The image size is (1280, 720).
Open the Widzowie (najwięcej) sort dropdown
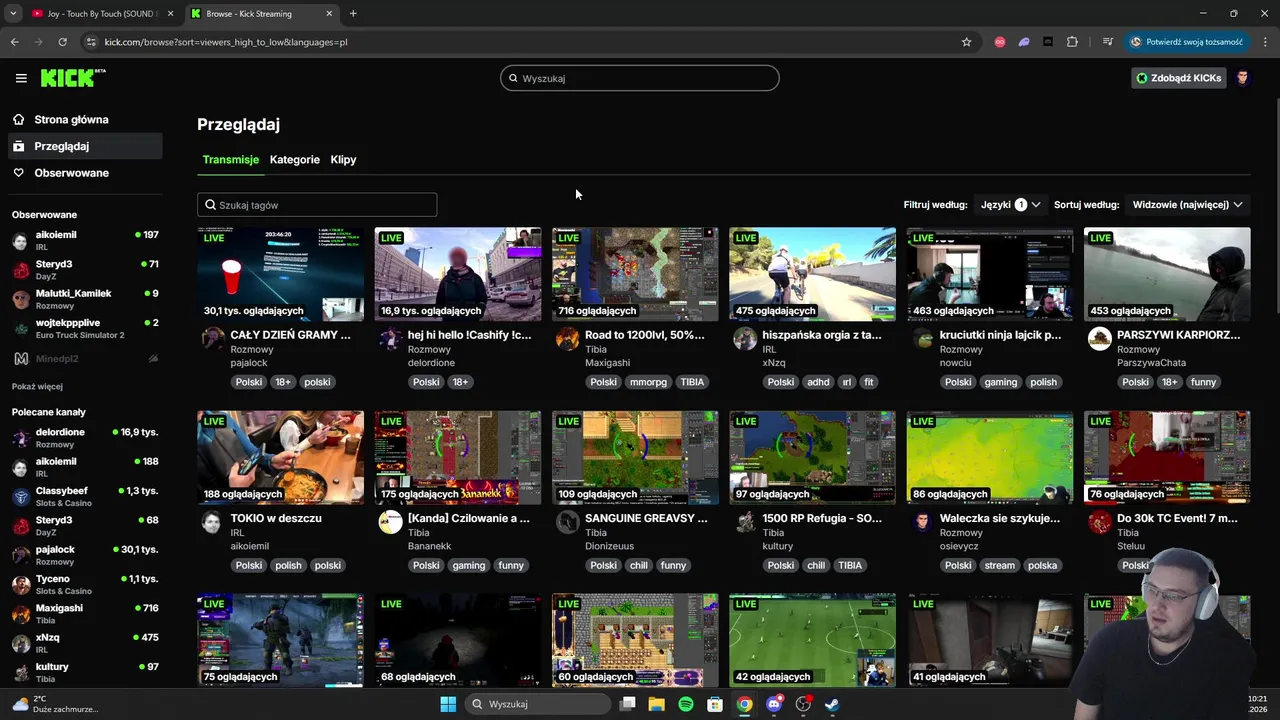(x=1188, y=205)
